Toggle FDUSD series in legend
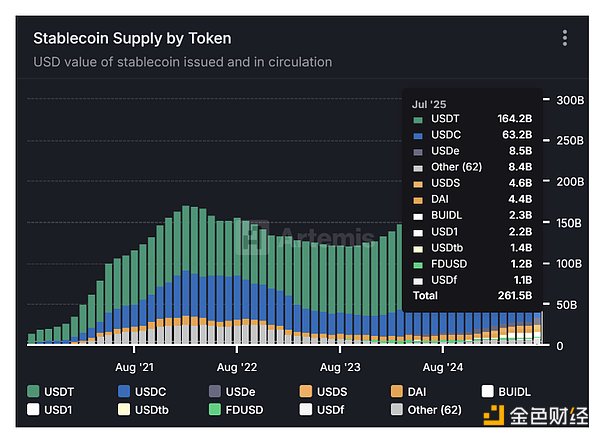The image size is (600, 437). tap(236, 409)
